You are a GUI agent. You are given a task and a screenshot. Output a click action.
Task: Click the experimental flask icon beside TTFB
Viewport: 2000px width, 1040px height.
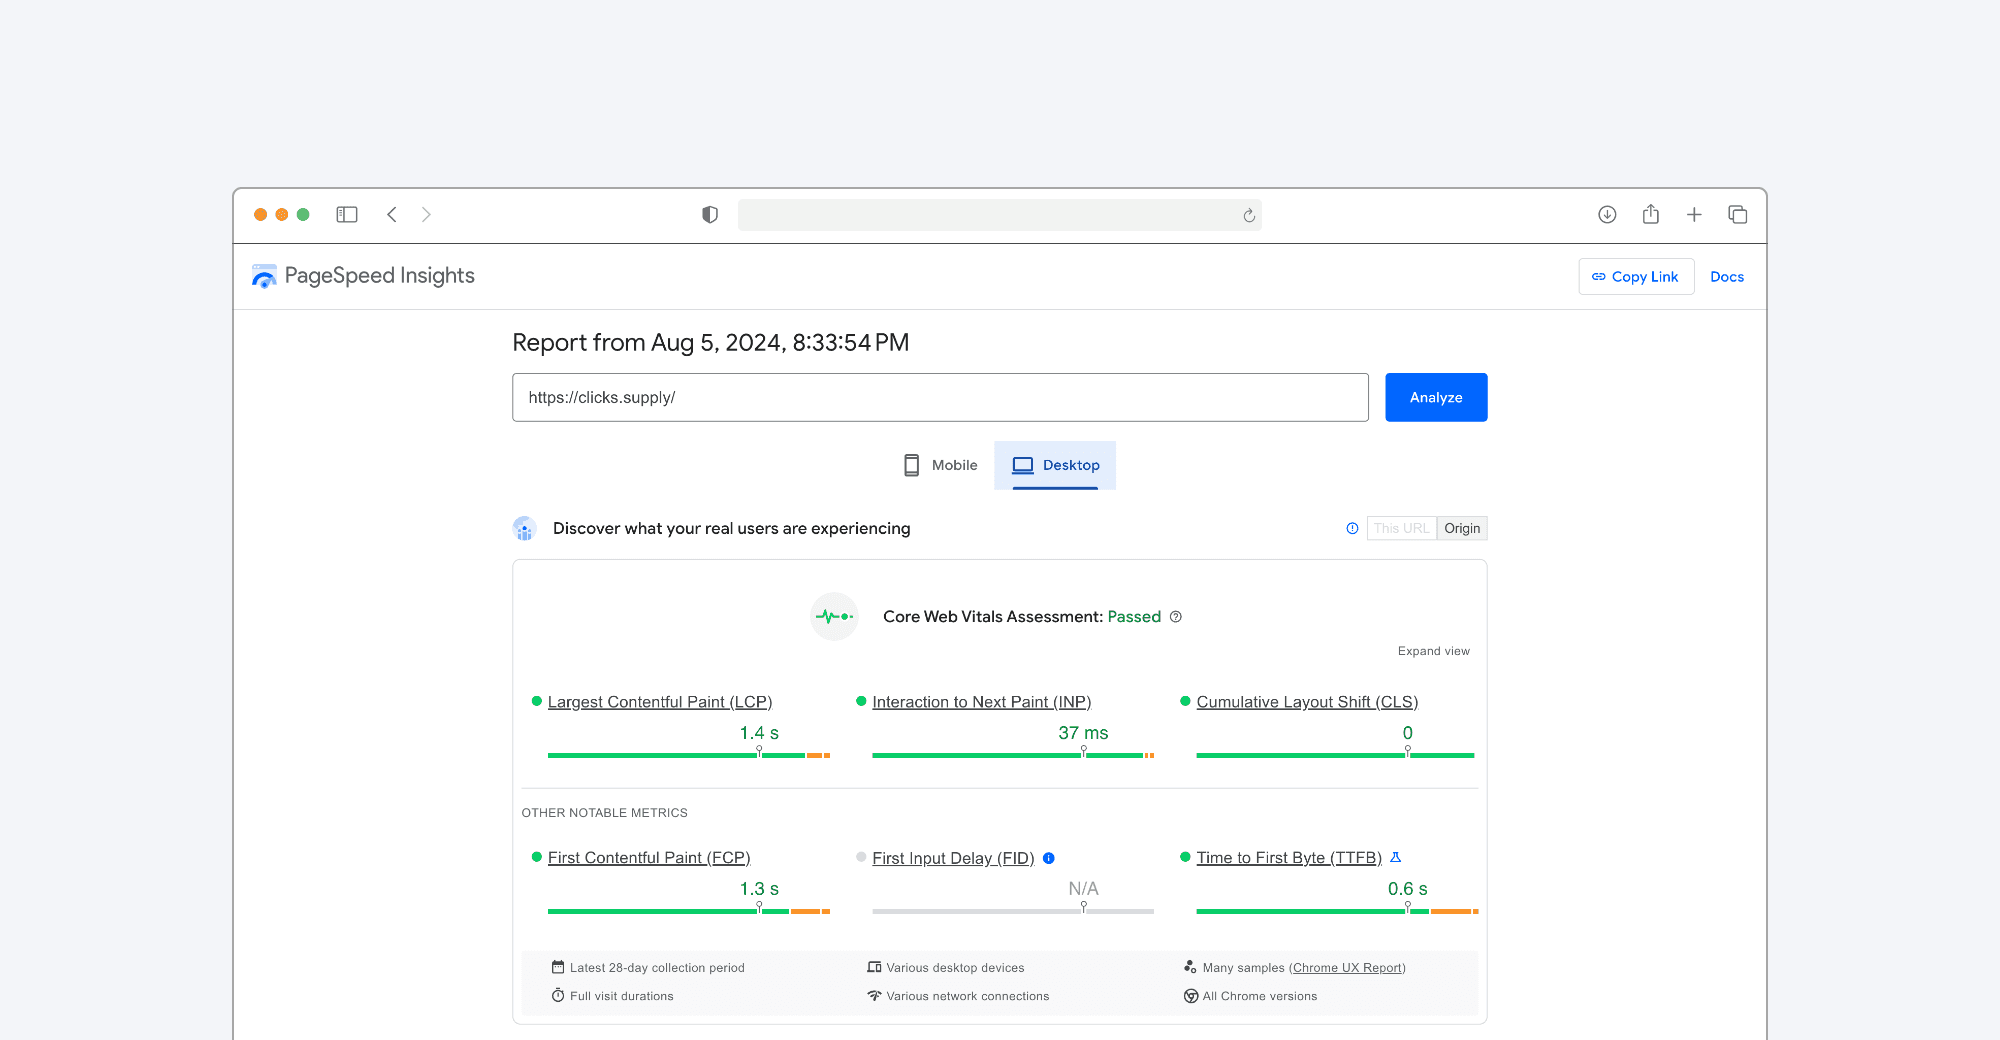1396,857
